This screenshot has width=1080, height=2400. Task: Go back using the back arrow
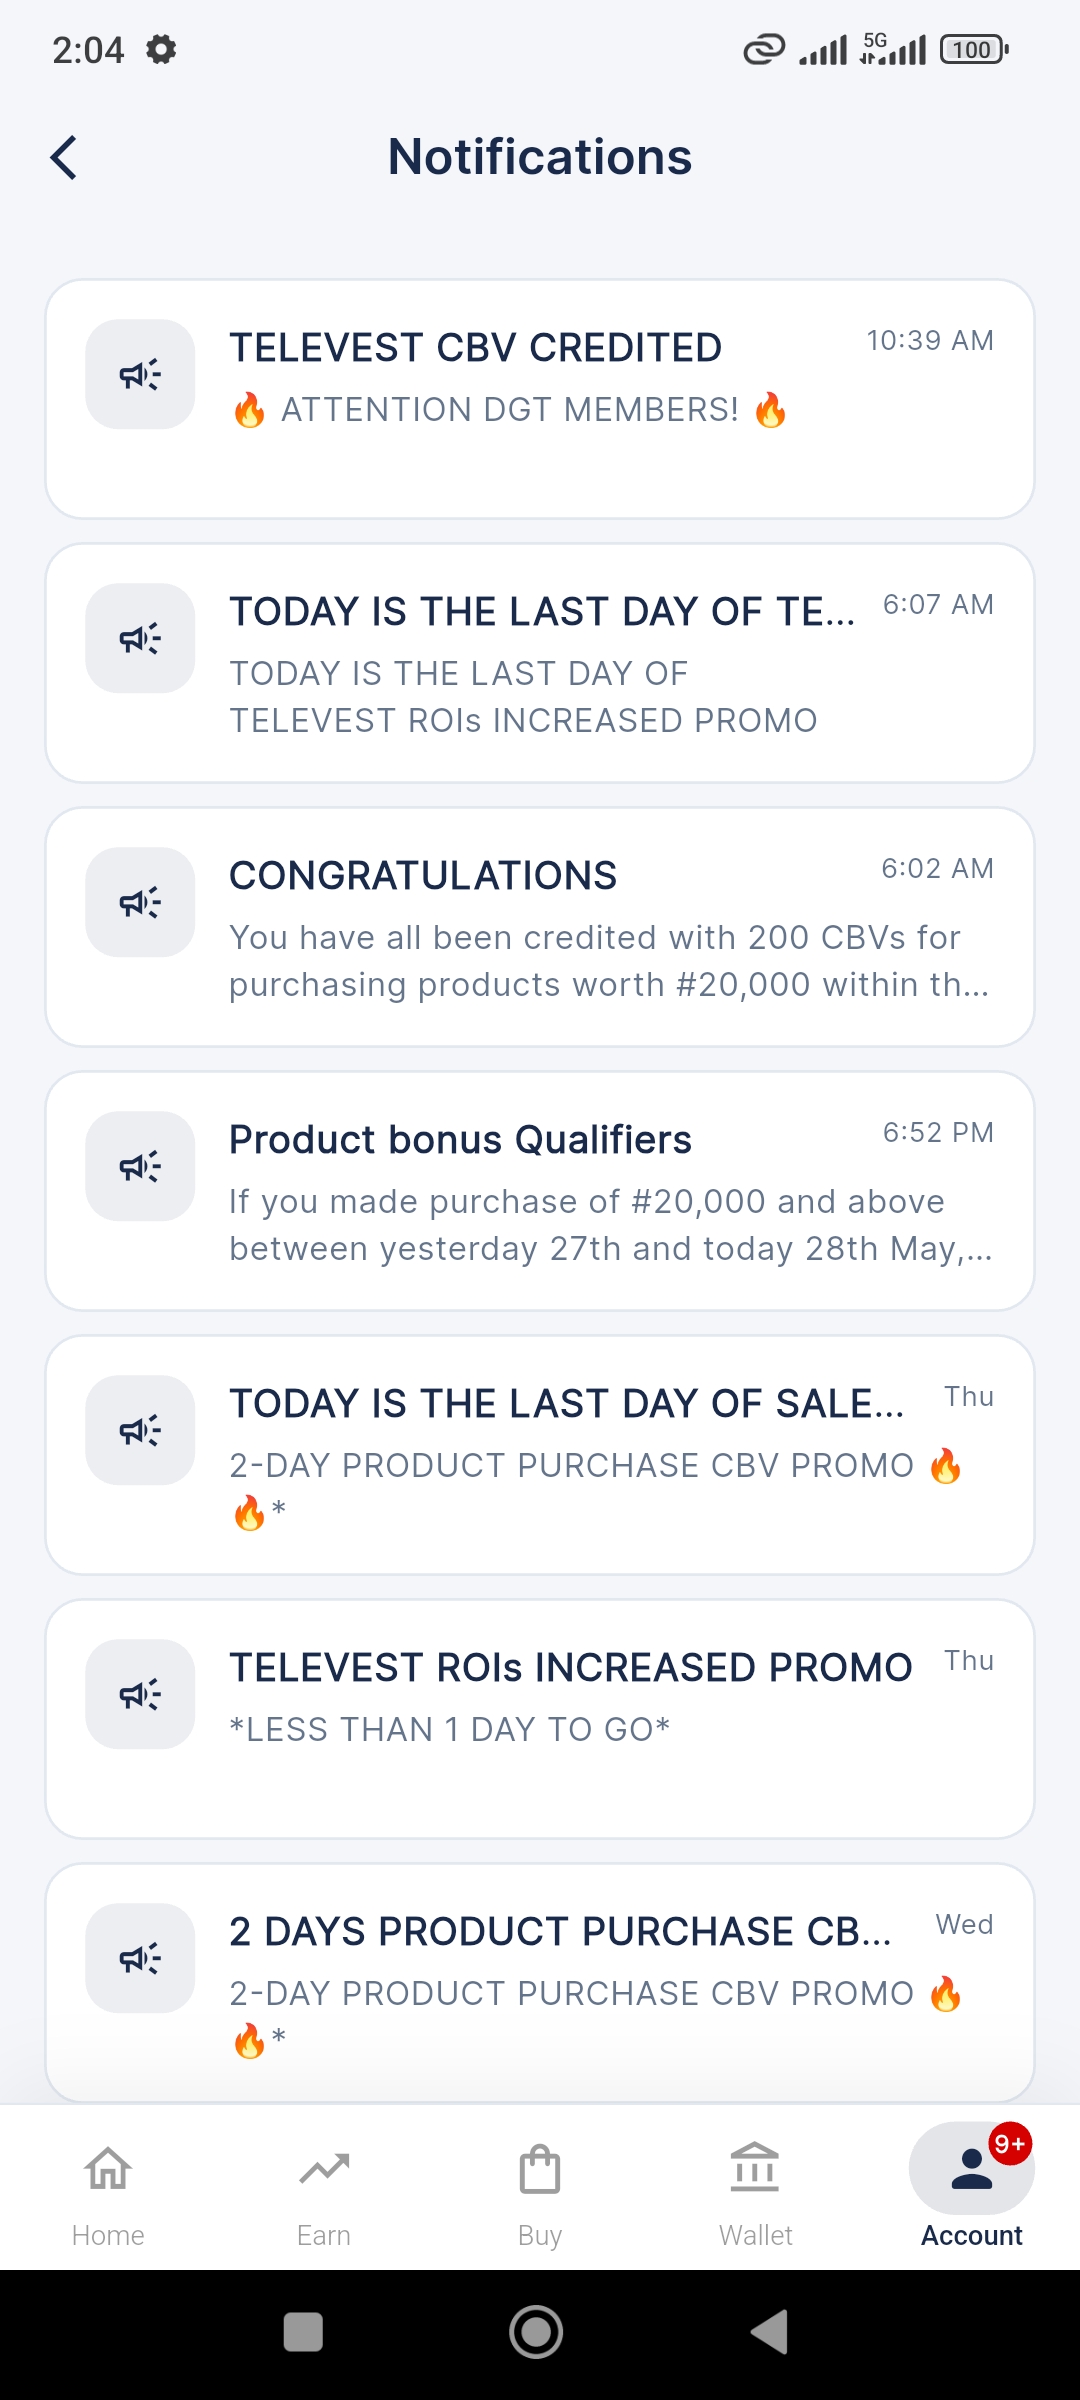(64, 157)
